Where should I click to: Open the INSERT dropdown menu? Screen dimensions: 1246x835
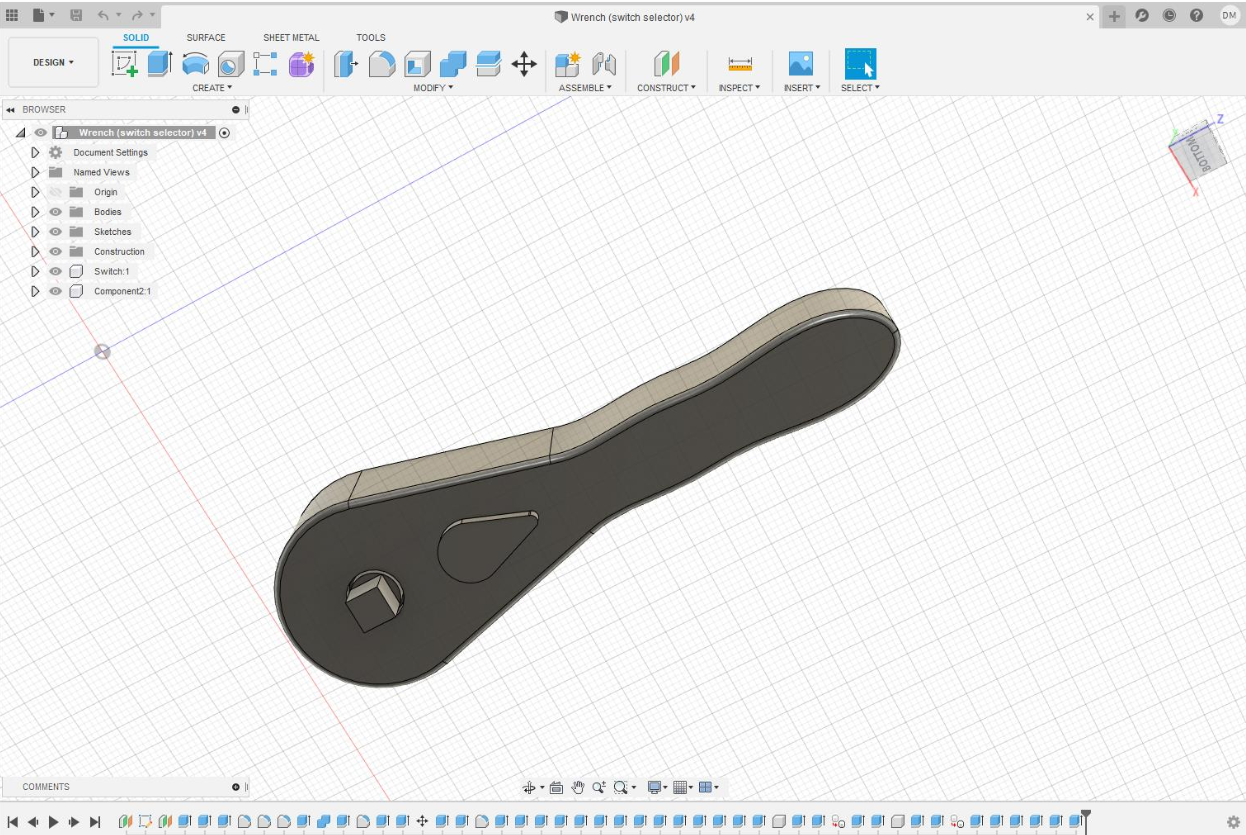pos(801,88)
